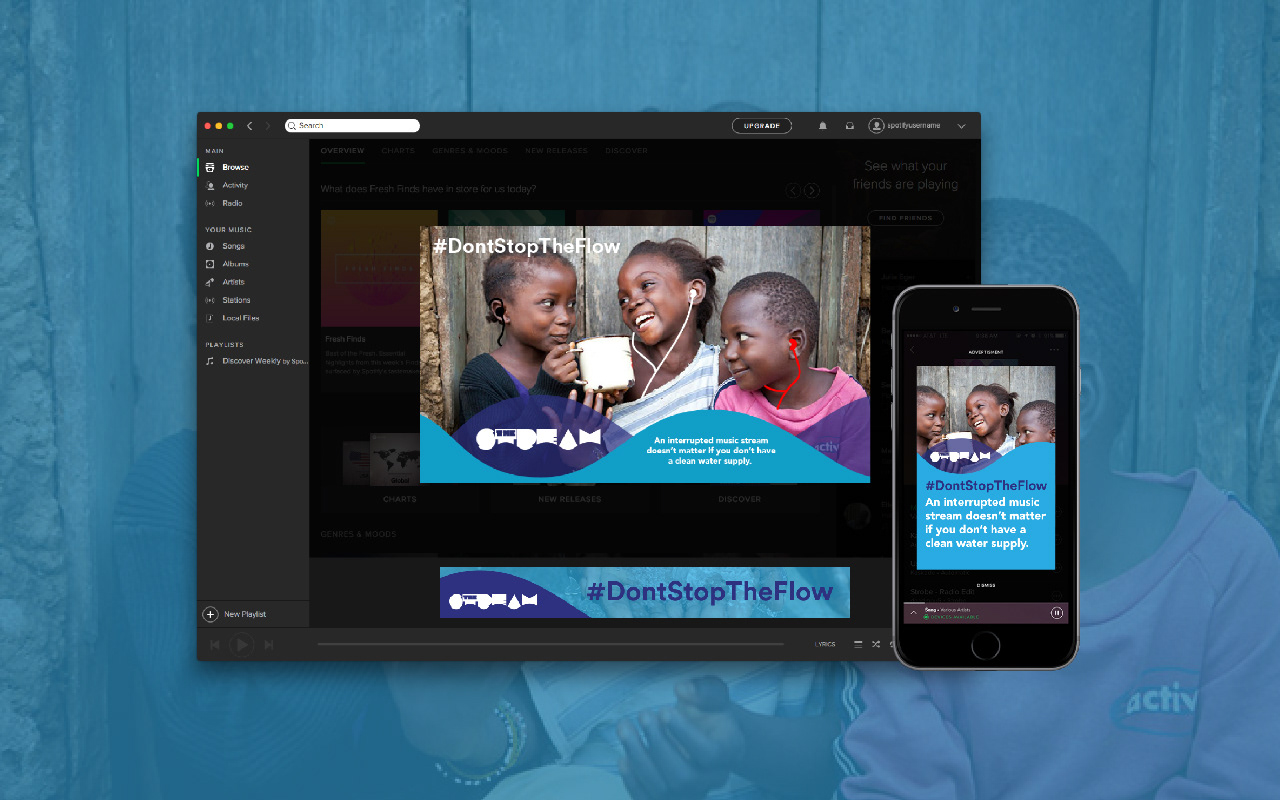Image resolution: width=1280 pixels, height=800 pixels.
Task: Click the Search field in the top bar
Action: coord(352,126)
